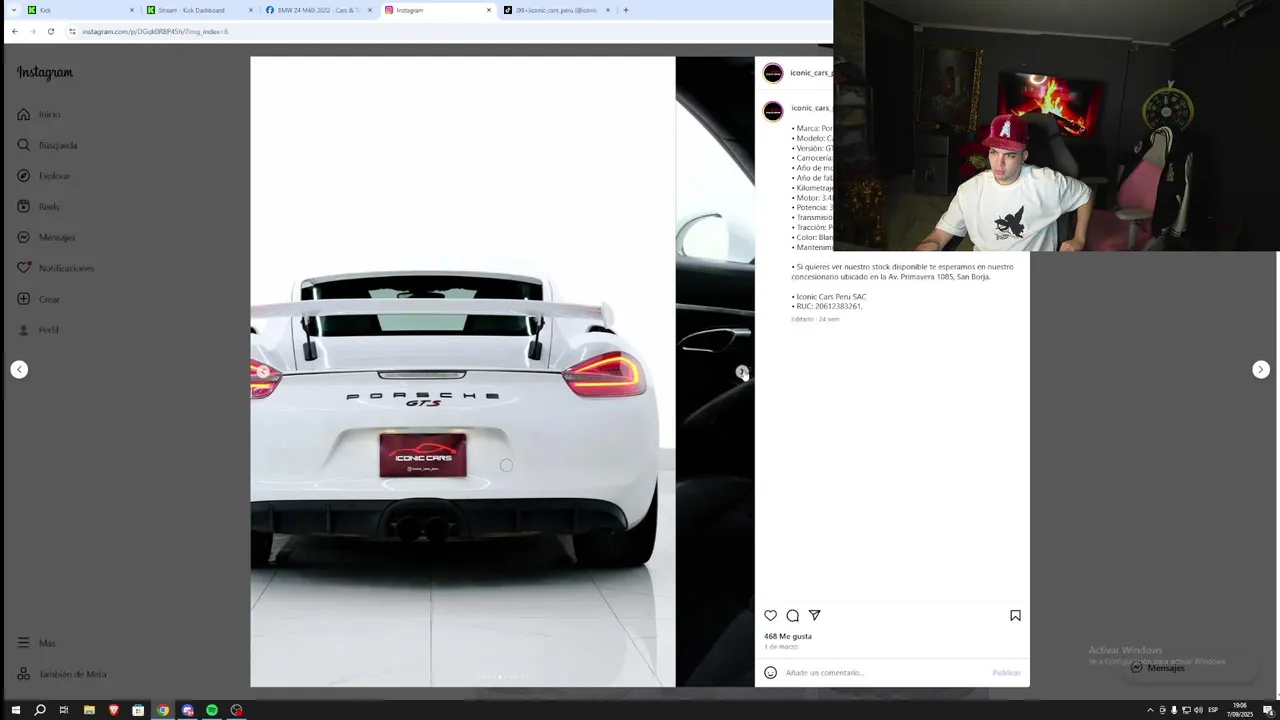Switch to Chrome on the taskbar
The height and width of the screenshot is (720, 1280).
163,710
